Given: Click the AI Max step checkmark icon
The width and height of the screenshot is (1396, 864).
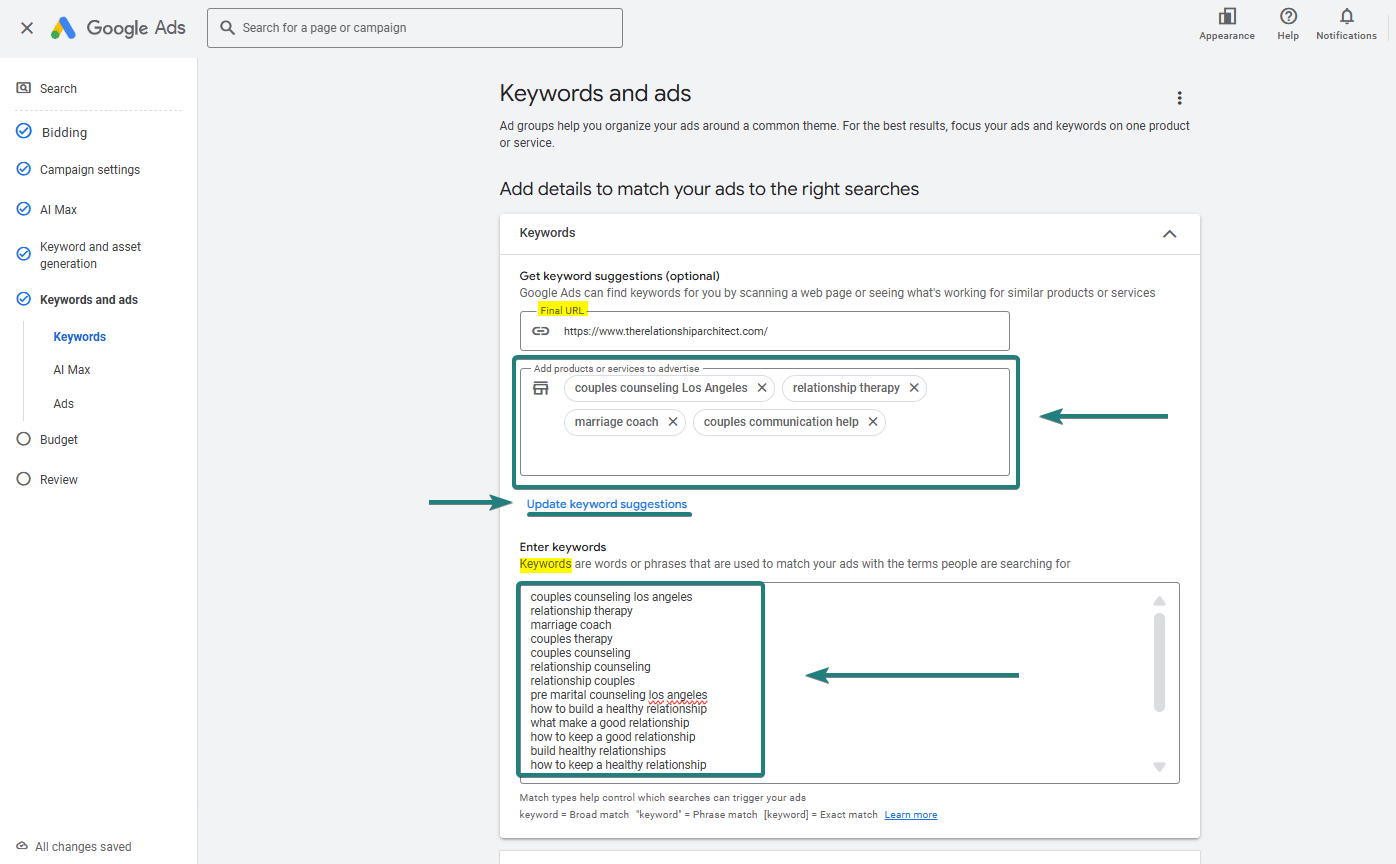Looking at the screenshot, I should pyautogui.click(x=24, y=209).
